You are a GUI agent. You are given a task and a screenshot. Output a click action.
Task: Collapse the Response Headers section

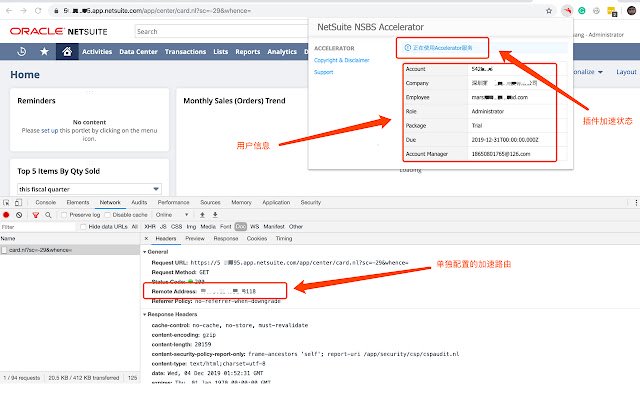(x=144, y=314)
